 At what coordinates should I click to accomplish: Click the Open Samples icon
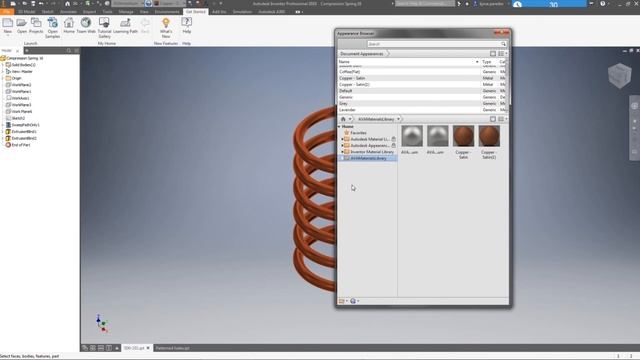click(x=52, y=23)
